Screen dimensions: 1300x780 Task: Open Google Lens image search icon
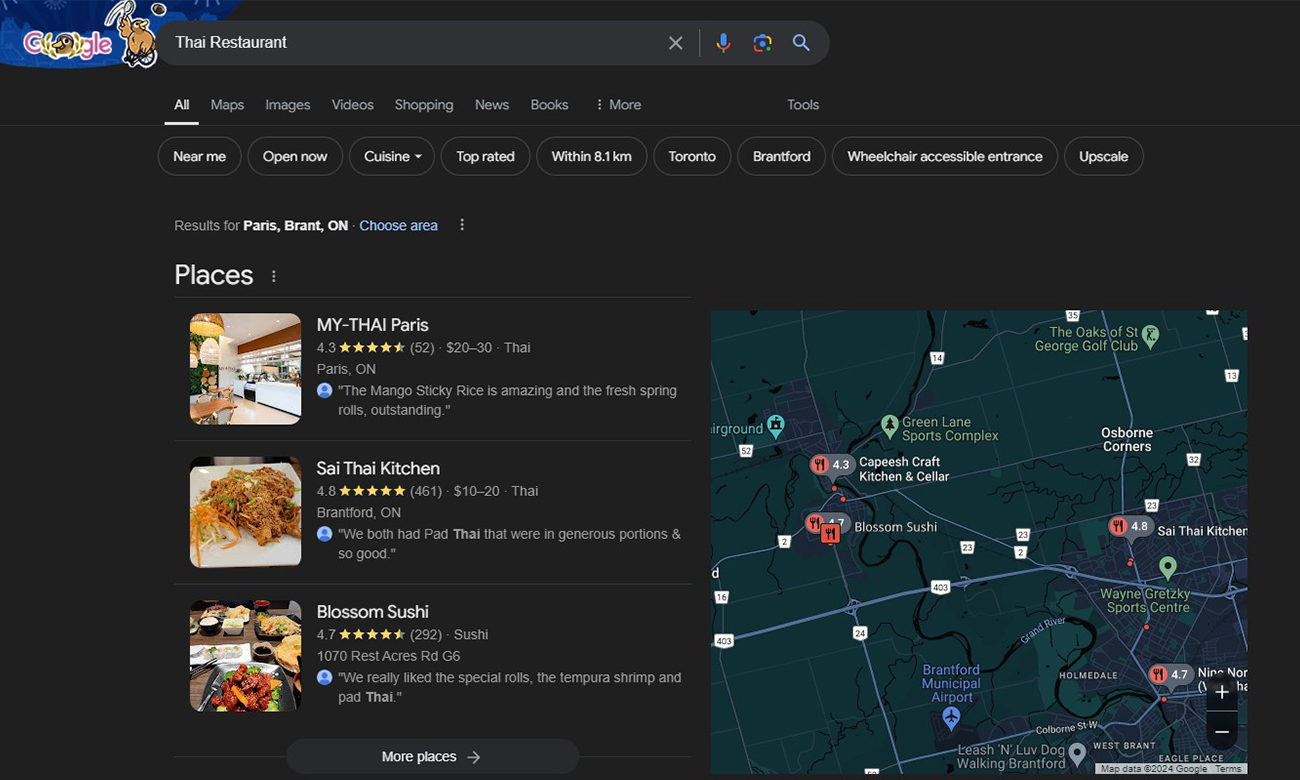pyautogui.click(x=762, y=43)
